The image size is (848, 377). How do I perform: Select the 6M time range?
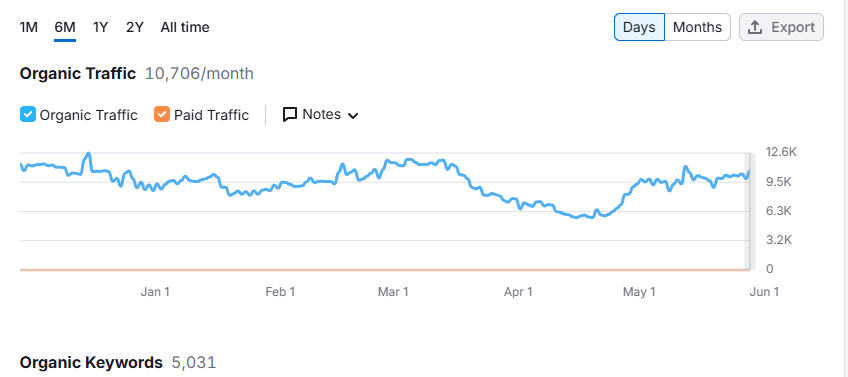click(65, 27)
